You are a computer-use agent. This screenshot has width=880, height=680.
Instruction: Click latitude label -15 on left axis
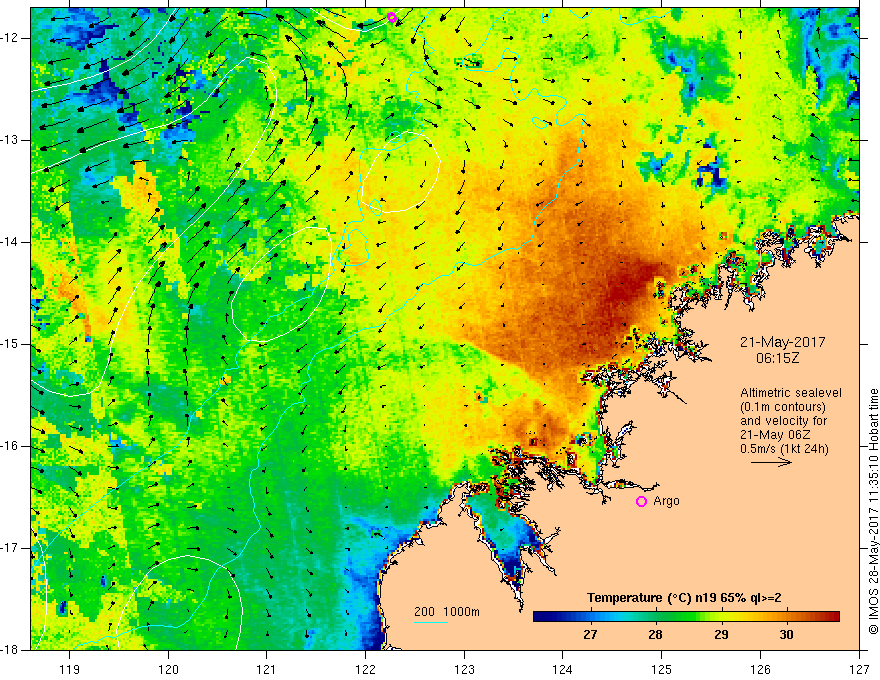pyautogui.click(x=10, y=344)
